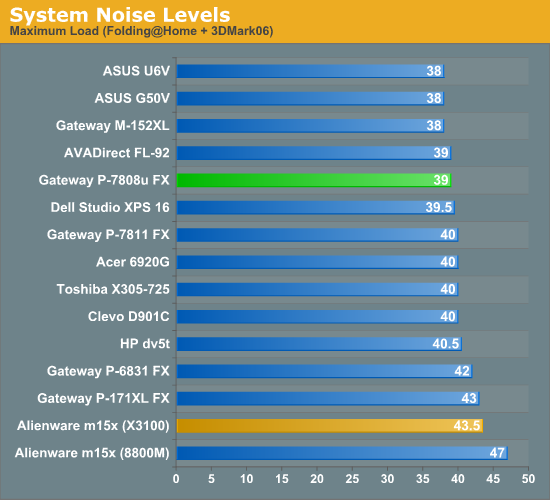Select the "HP dv5t" label

(145, 344)
